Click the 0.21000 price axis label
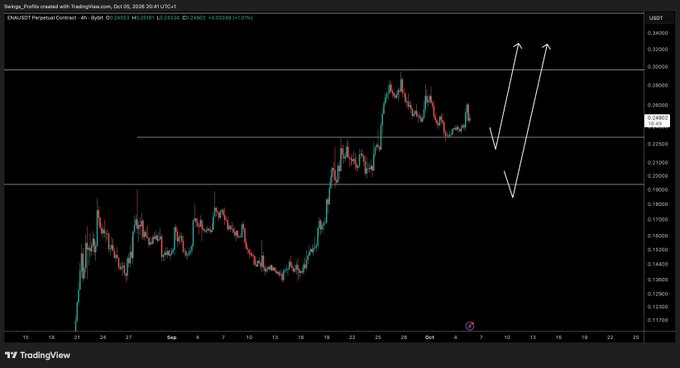 (x=657, y=163)
